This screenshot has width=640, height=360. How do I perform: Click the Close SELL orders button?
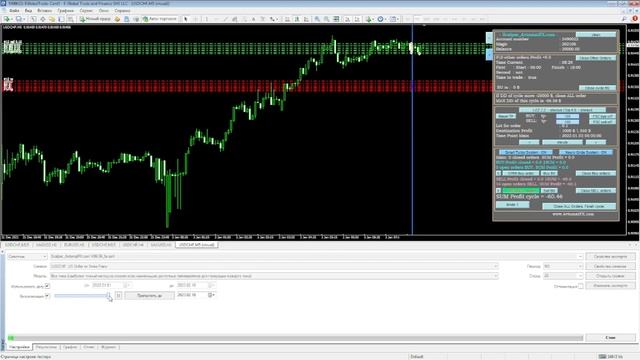596,191
